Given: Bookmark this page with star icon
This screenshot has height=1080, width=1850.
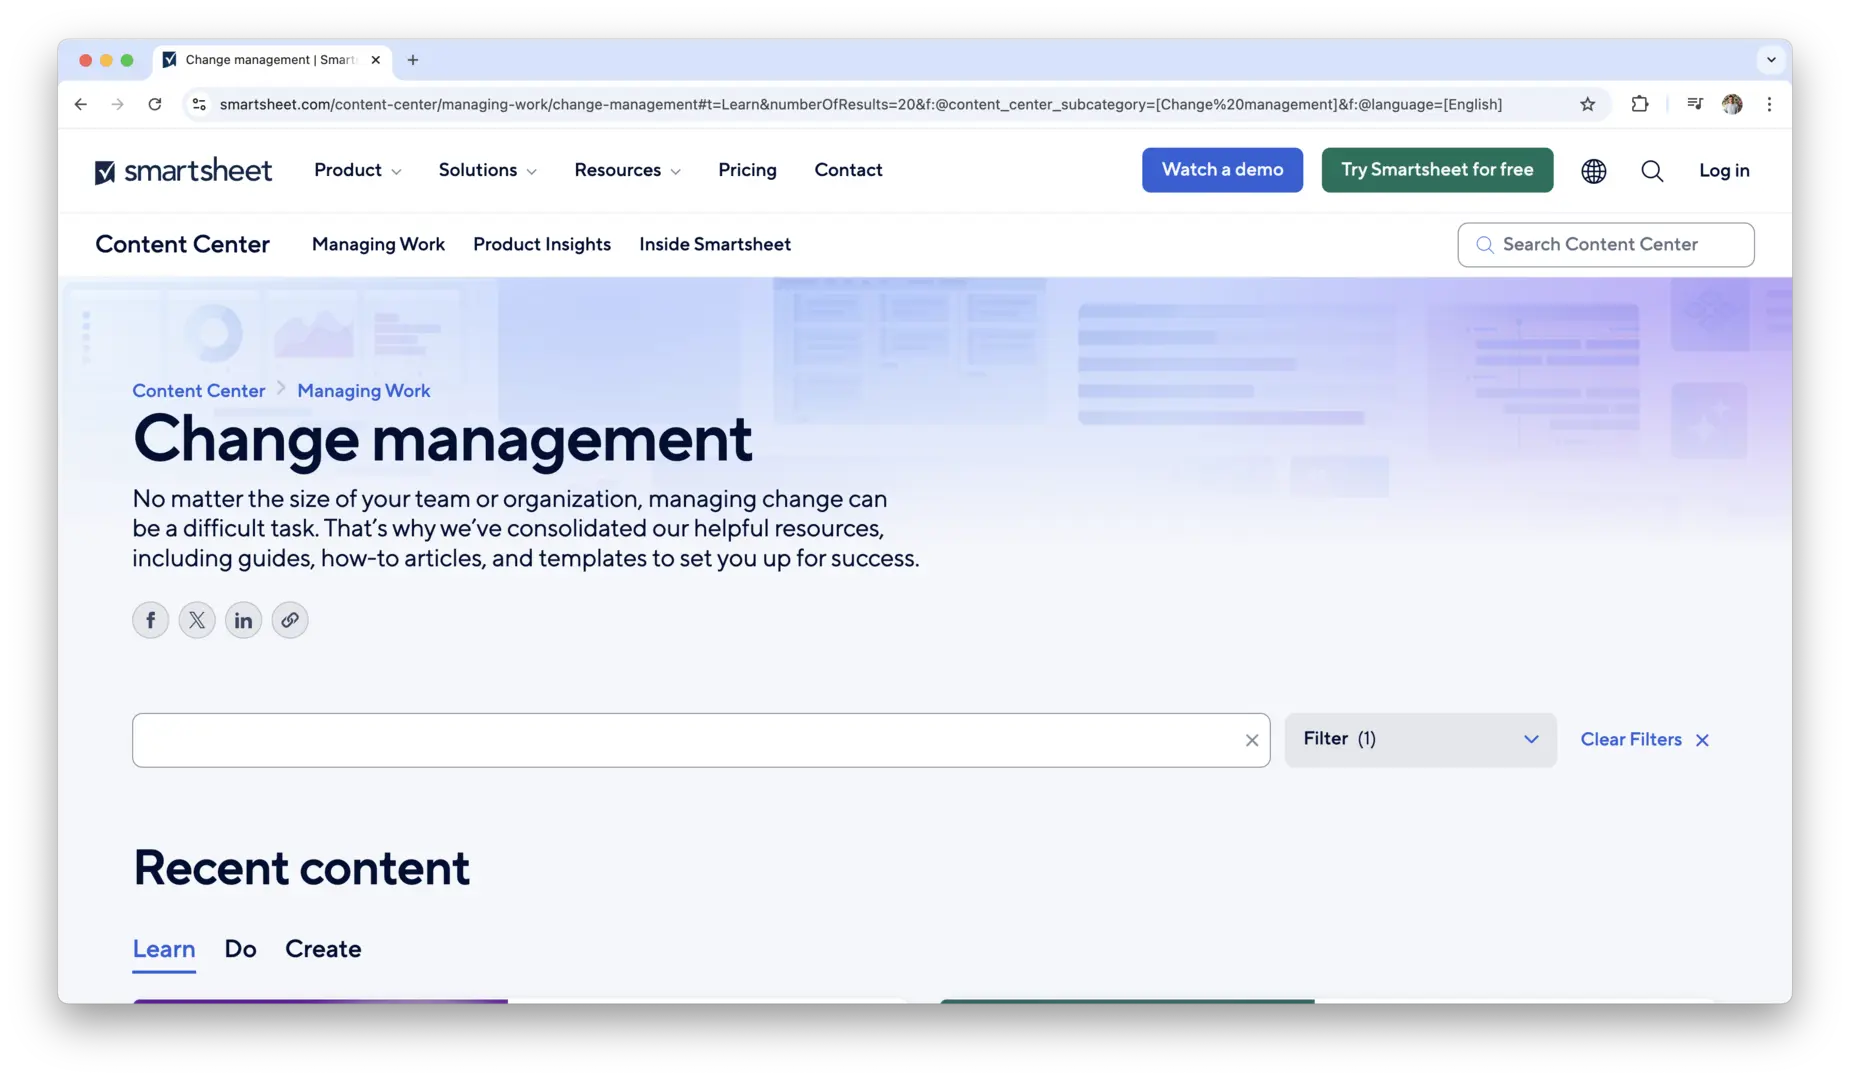Looking at the screenshot, I should (1587, 104).
